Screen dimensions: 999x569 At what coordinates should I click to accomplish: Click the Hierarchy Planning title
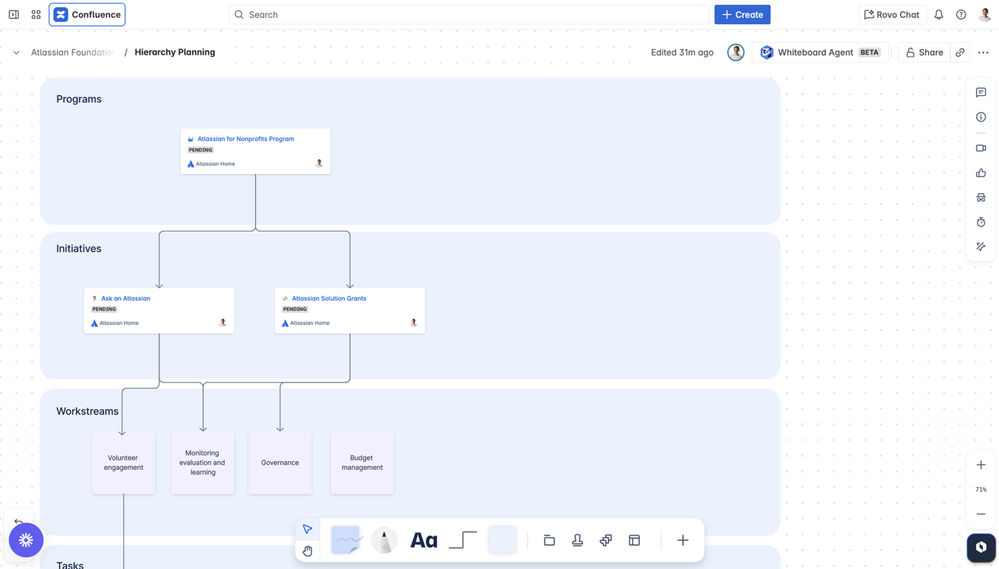click(x=175, y=52)
